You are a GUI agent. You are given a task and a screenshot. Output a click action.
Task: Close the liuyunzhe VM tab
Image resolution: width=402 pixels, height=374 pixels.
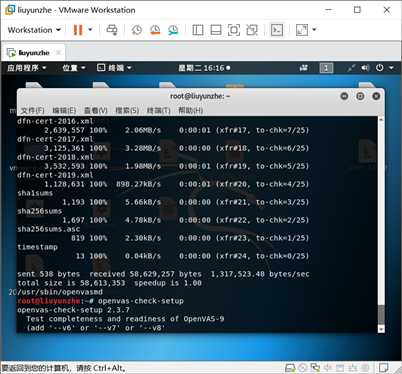(x=58, y=53)
